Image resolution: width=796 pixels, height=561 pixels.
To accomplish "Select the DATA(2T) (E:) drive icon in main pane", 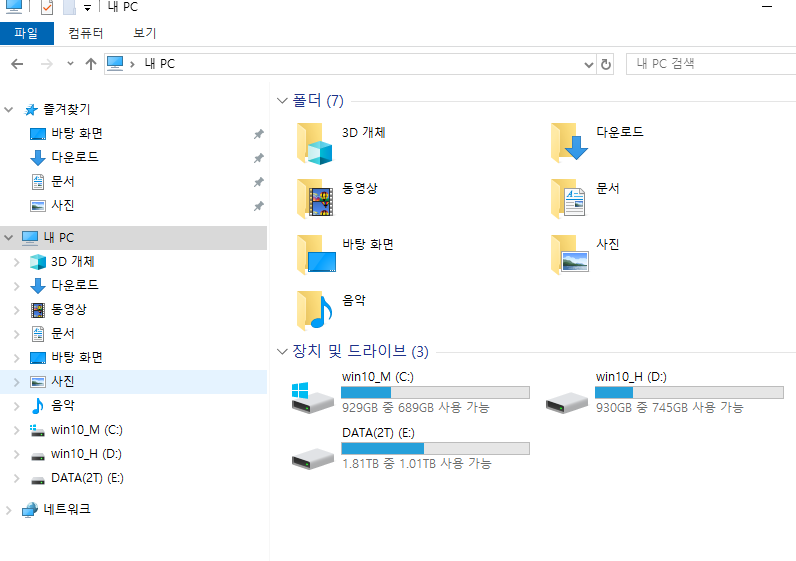I will [313, 458].
